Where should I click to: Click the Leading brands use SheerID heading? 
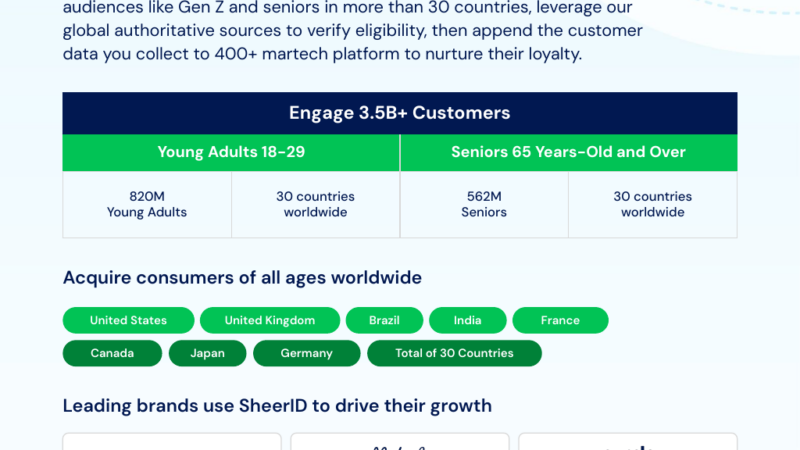[277, 405]
